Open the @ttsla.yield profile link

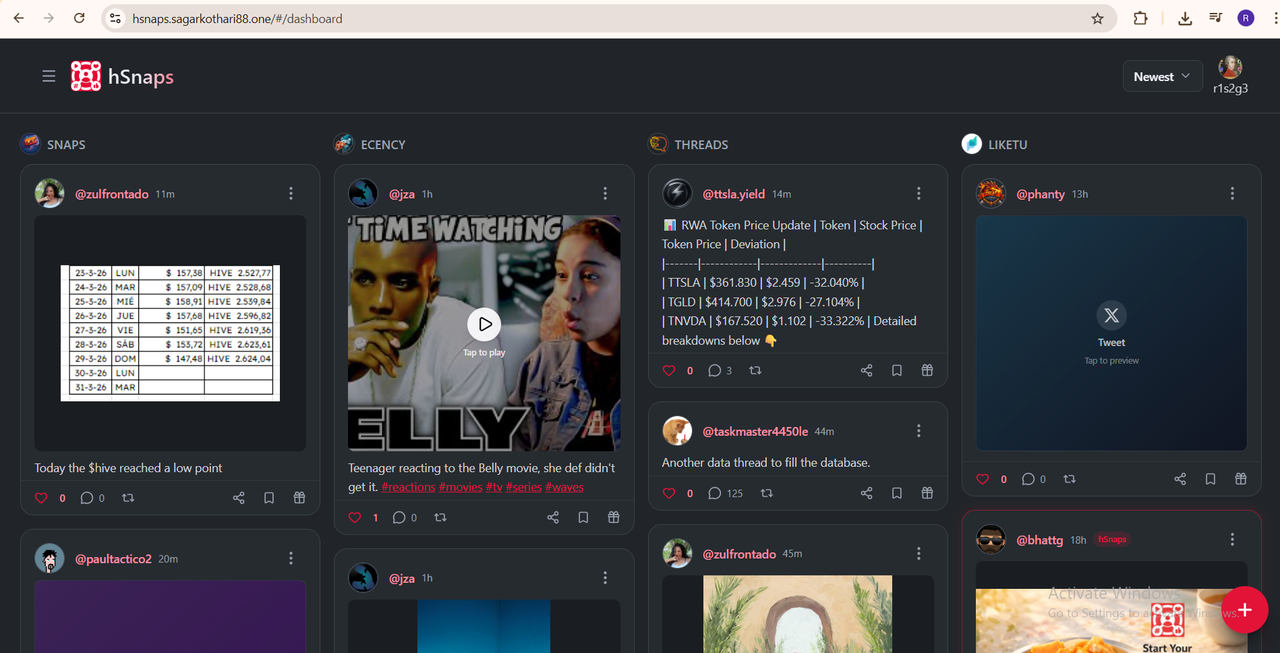(733, 193)
